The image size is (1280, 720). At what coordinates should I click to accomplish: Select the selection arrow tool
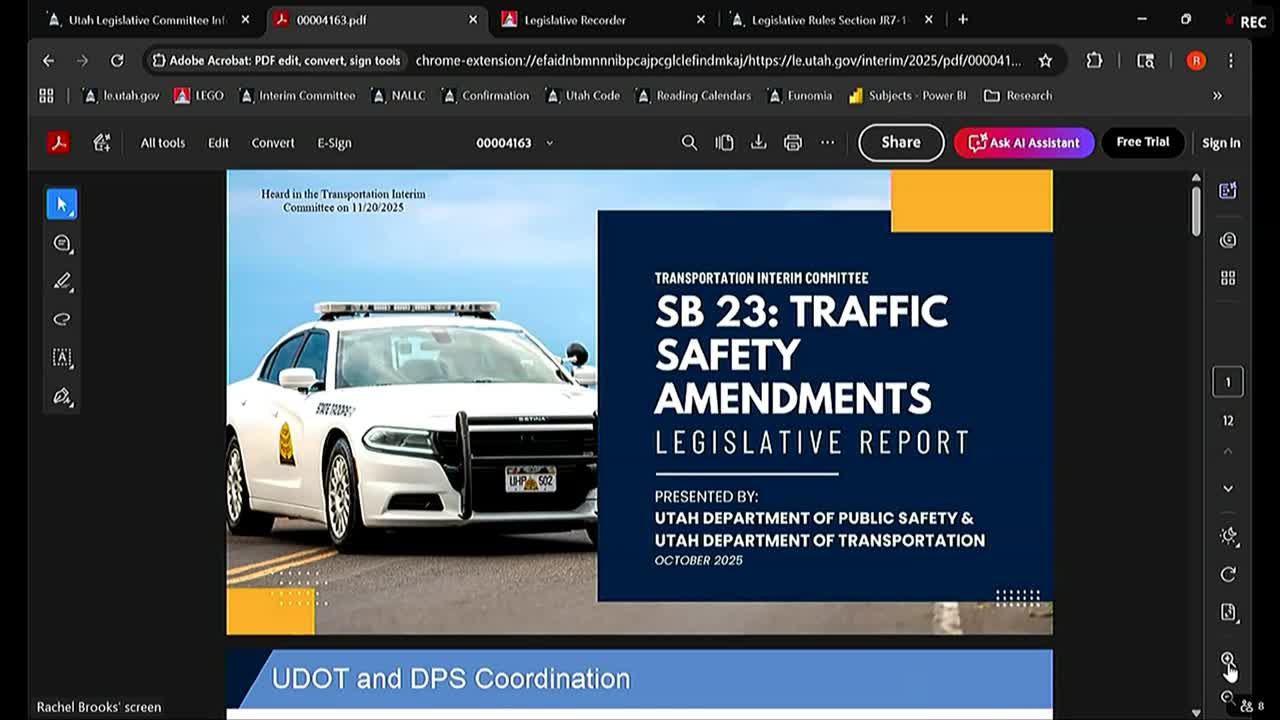click(x=62, y=204)
